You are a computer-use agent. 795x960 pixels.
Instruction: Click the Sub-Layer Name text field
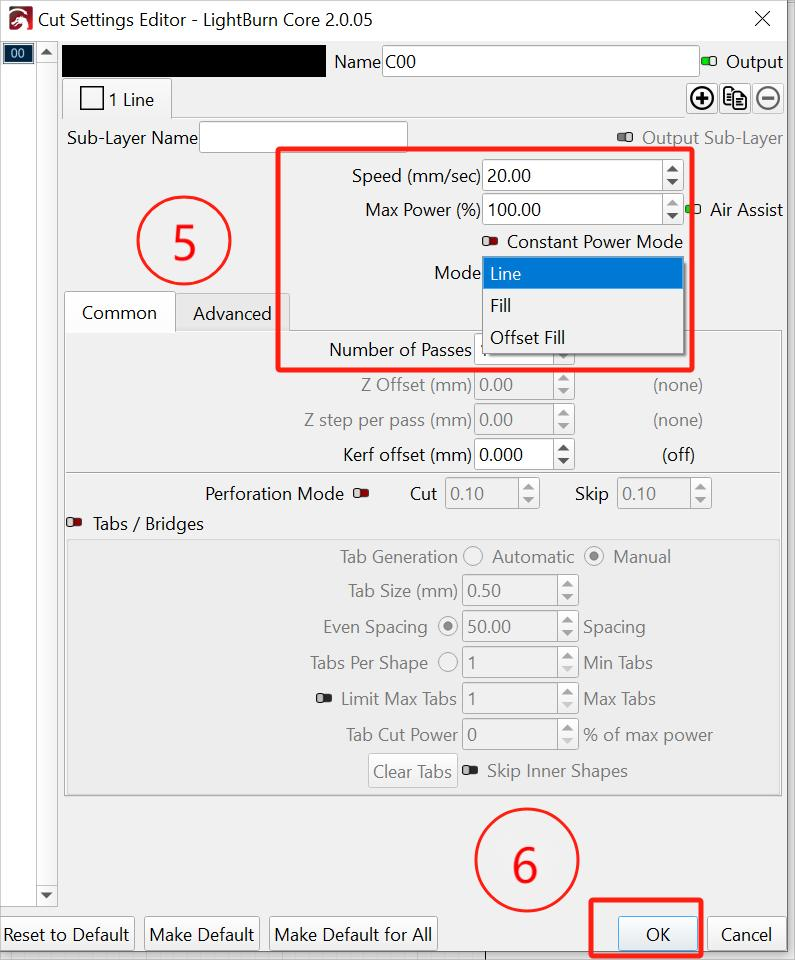303,137
